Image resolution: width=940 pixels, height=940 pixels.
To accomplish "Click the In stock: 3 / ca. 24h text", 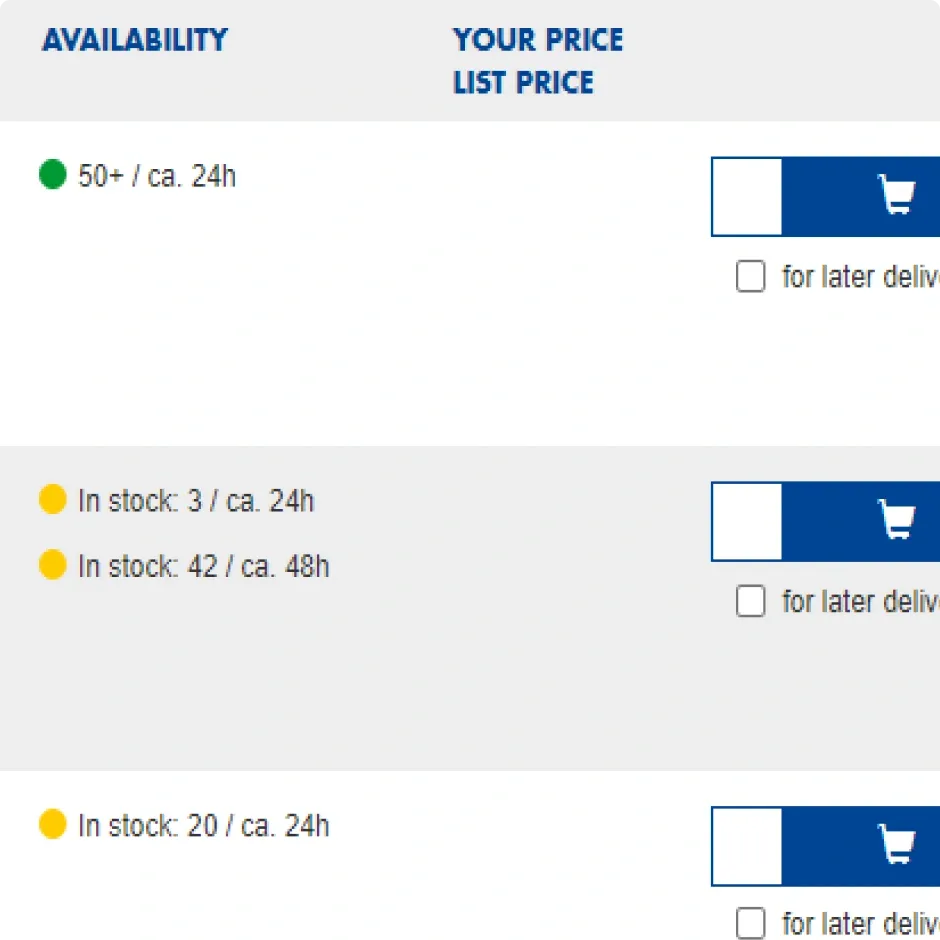I will [x=196, y=501].
